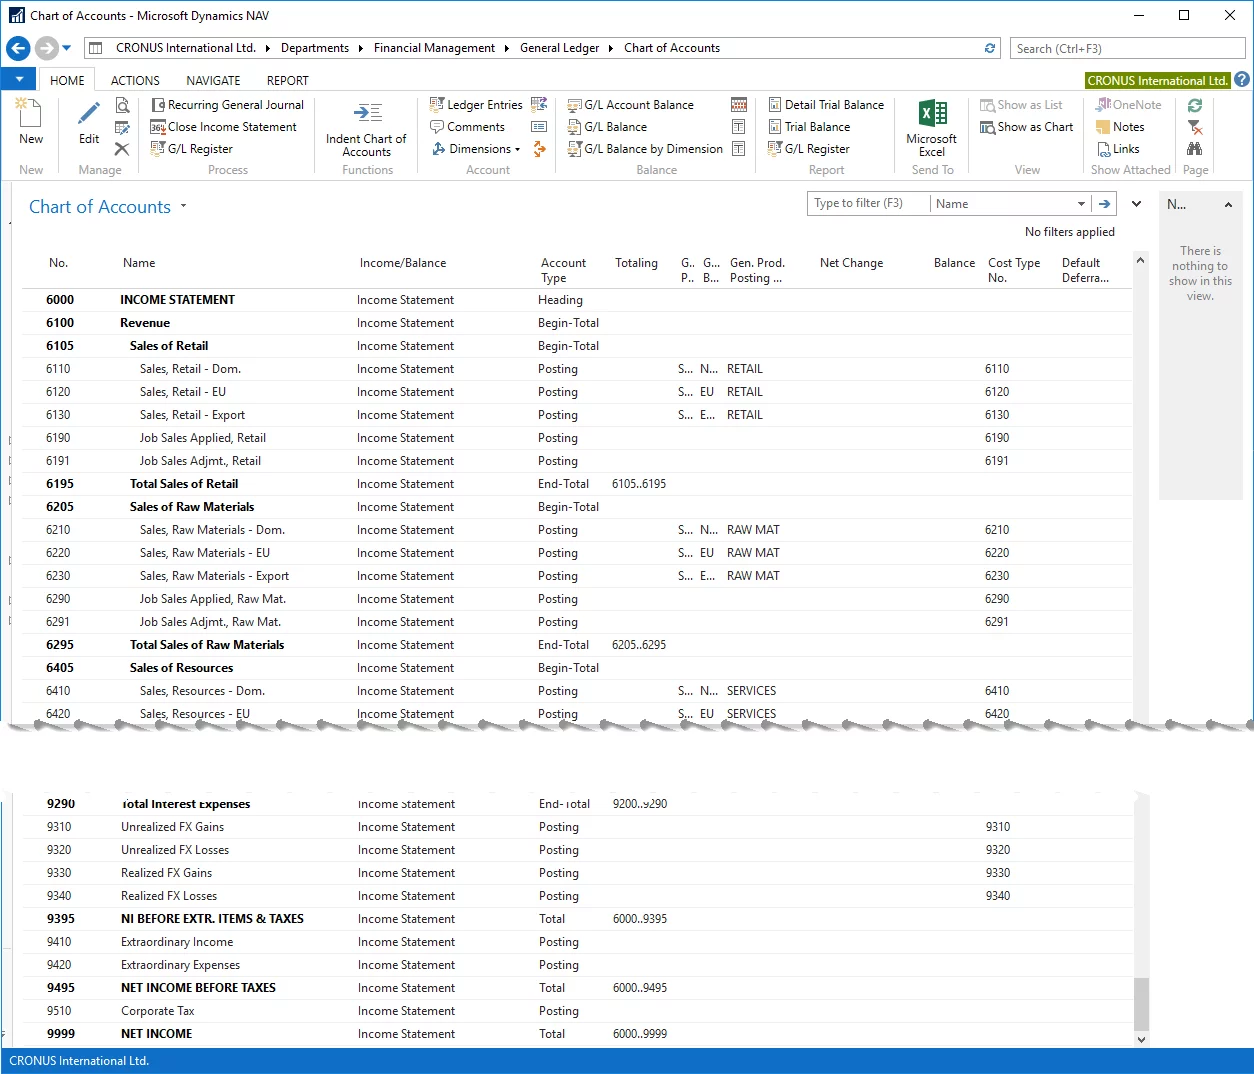
Task: Click Close Income Statement
Action: click(231, 127)
